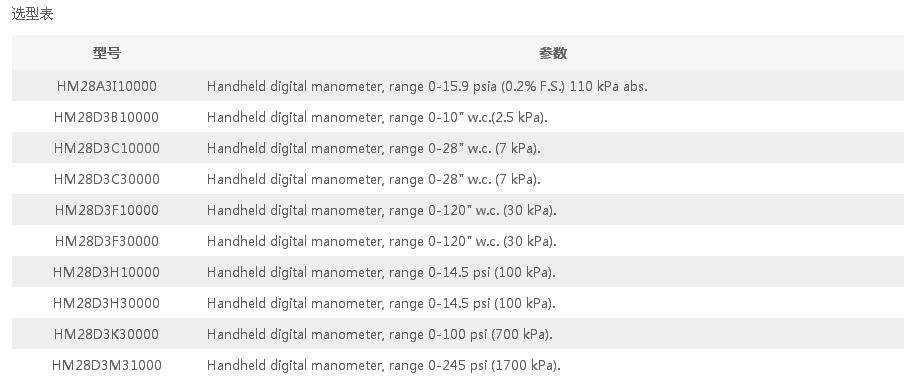Select model HM28D3F30000
915x387 pixels.
pos(106,241)
